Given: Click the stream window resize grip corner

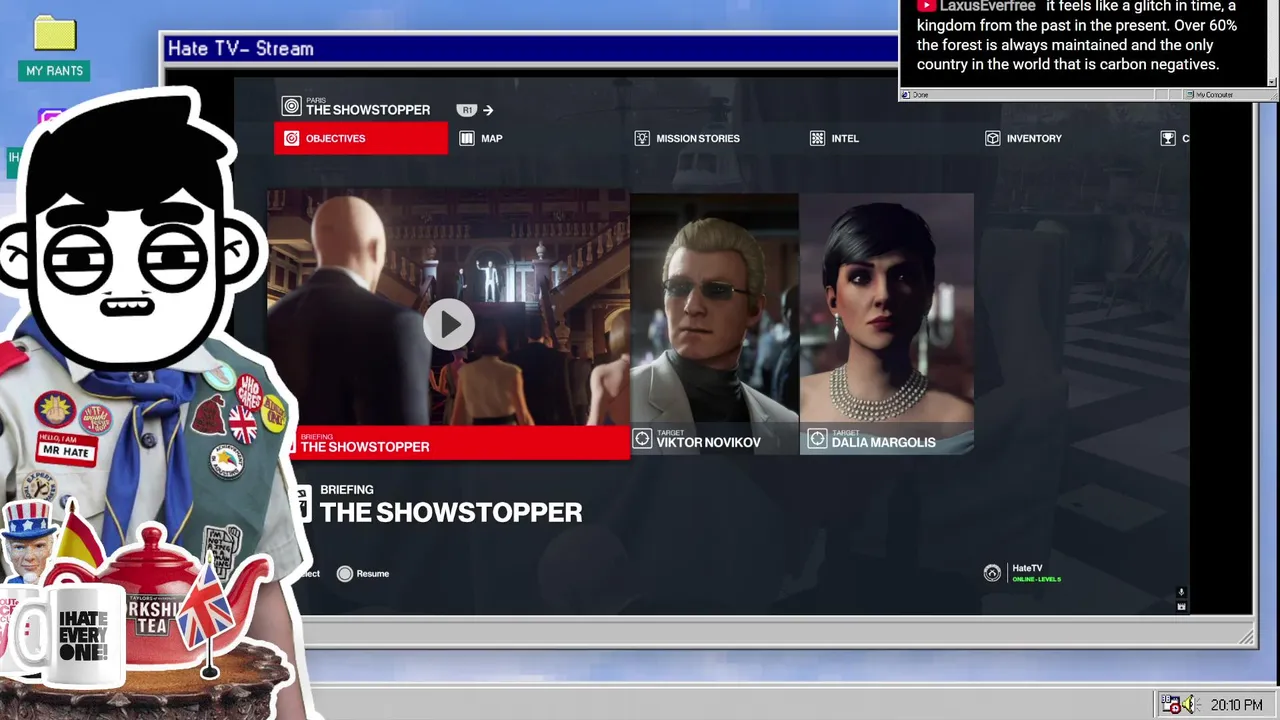Looking at the screenshot, I should (x=1247, y=636).
